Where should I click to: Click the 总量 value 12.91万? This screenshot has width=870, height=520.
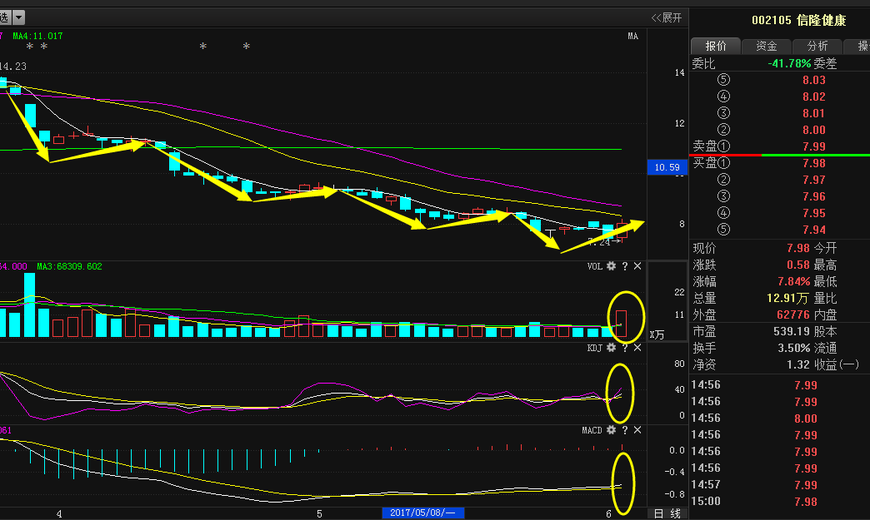(788, 298)
